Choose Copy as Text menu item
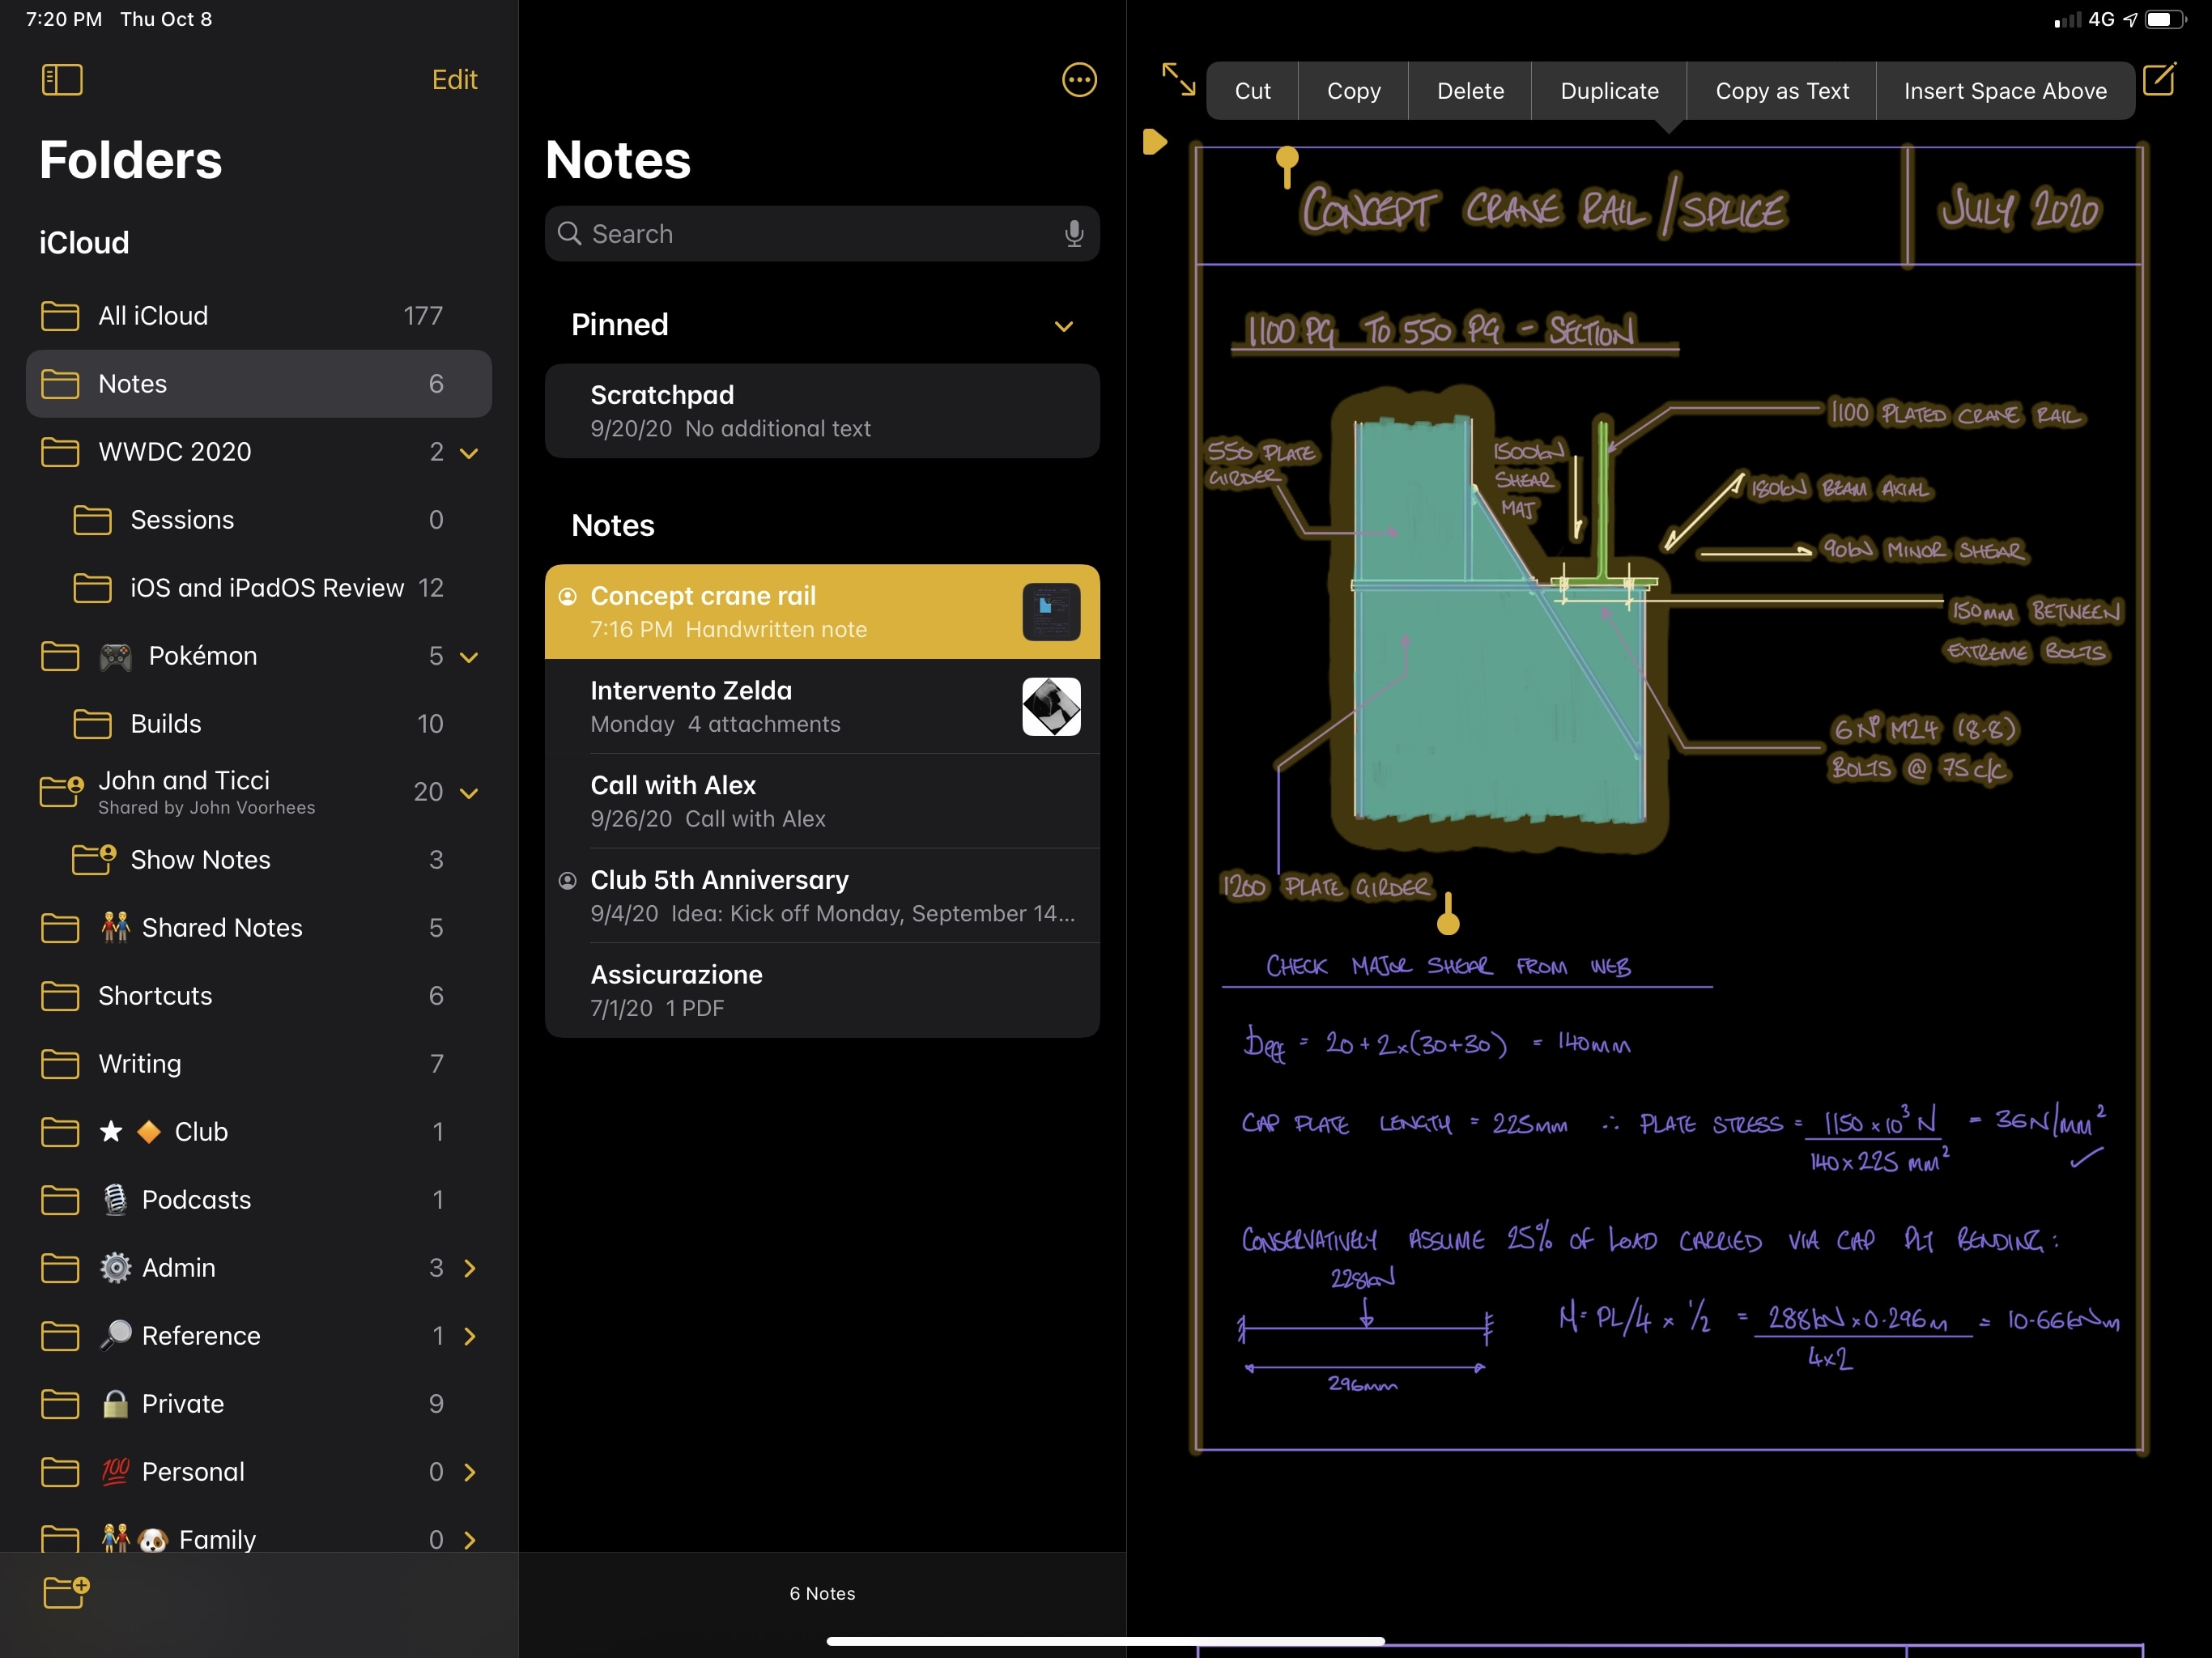This screenshot has height=1658, width=2212. pyautogui.click(x=1781, y=91)
